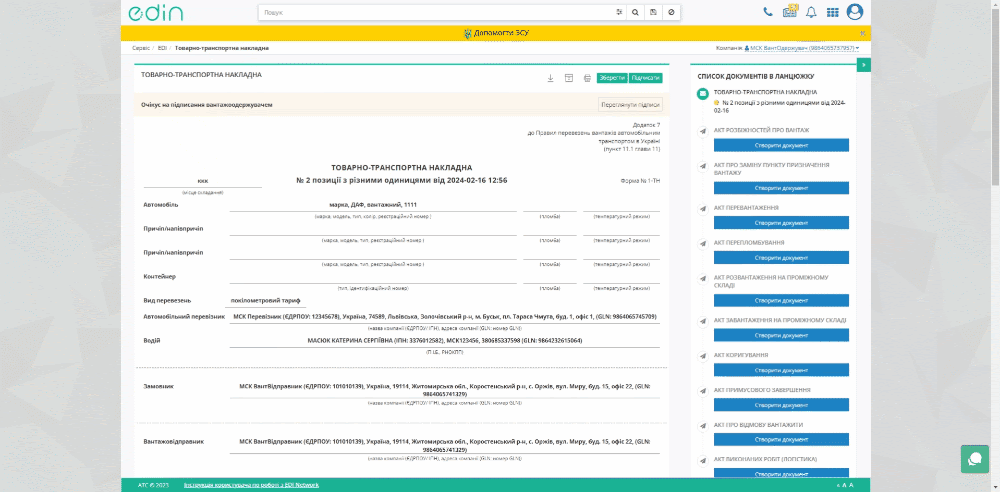
Task: Click the EDI breadcrumb
Action: [162, 48]
